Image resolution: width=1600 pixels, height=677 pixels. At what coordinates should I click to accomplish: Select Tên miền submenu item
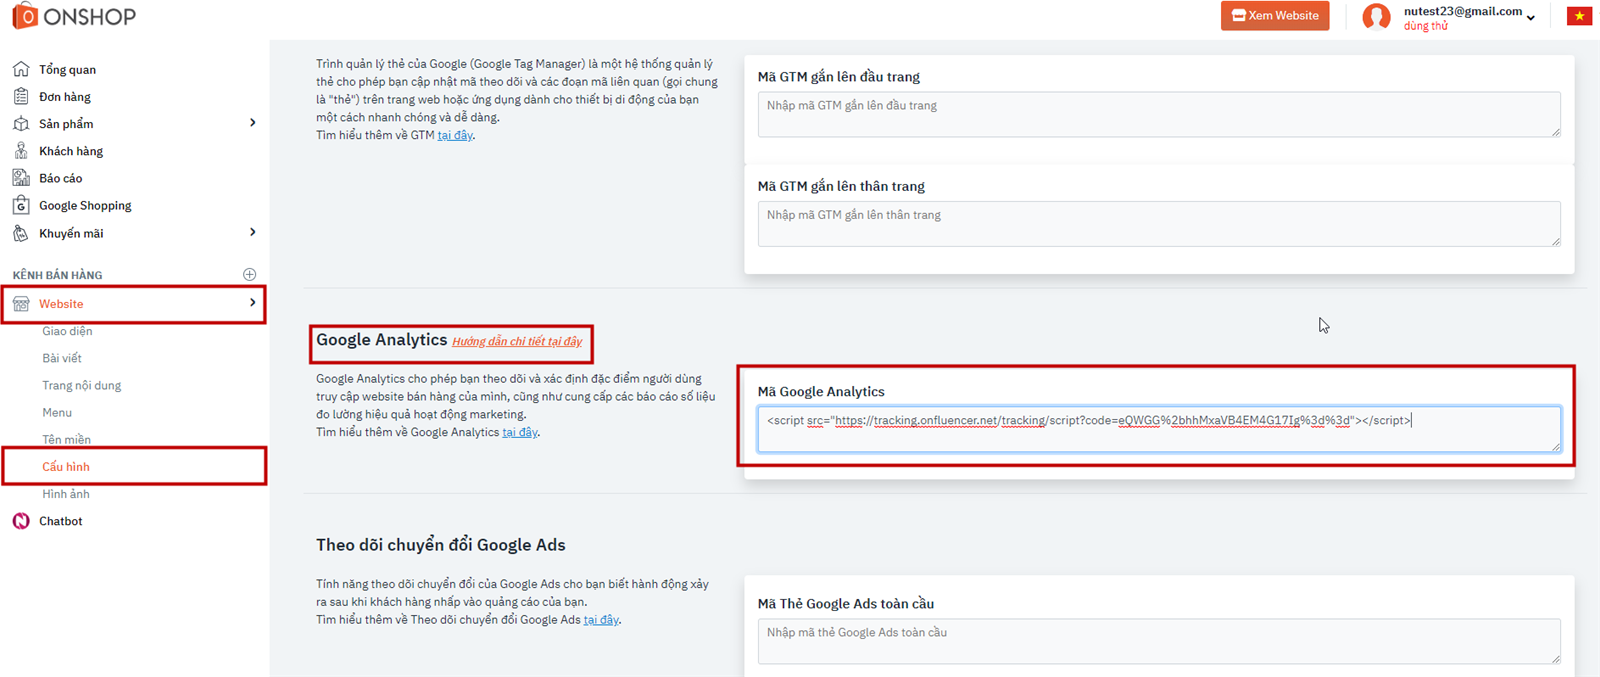[66, 439]
